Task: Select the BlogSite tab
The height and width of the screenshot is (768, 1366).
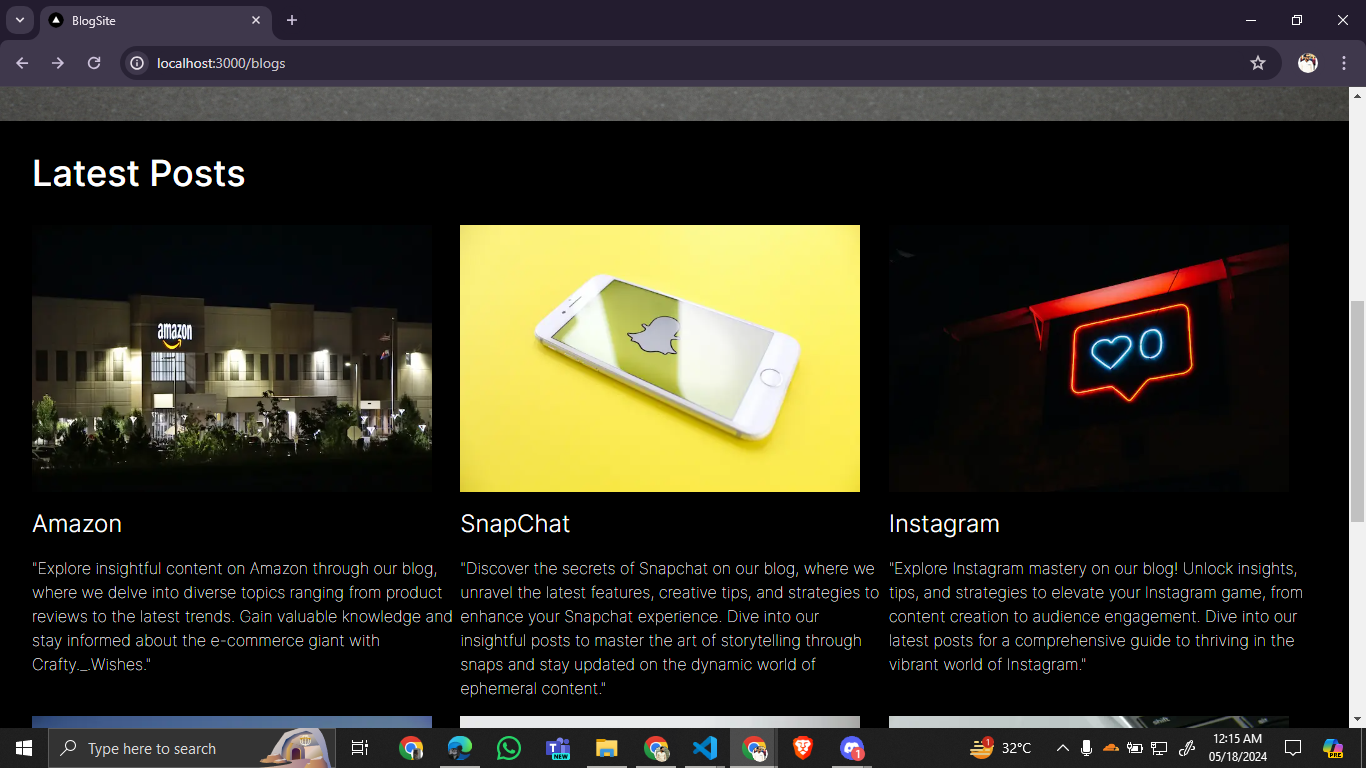Action: click(x=155, y=20)
